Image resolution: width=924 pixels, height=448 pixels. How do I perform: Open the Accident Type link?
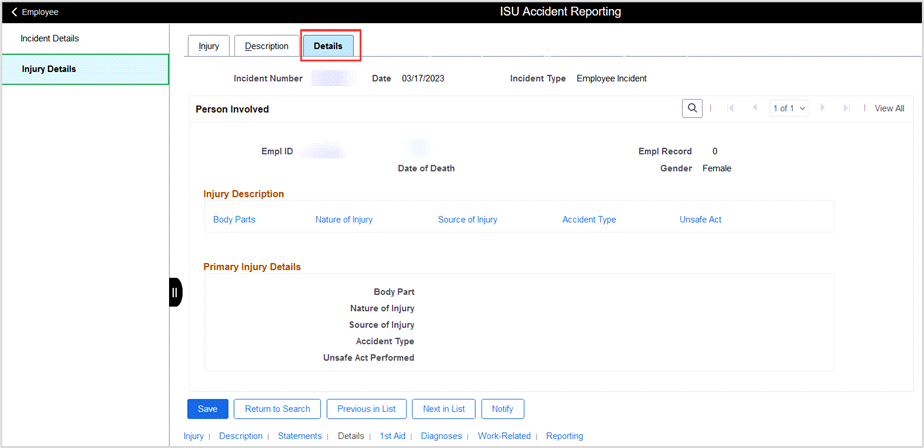pyautogui.click(x=589, y=219)
